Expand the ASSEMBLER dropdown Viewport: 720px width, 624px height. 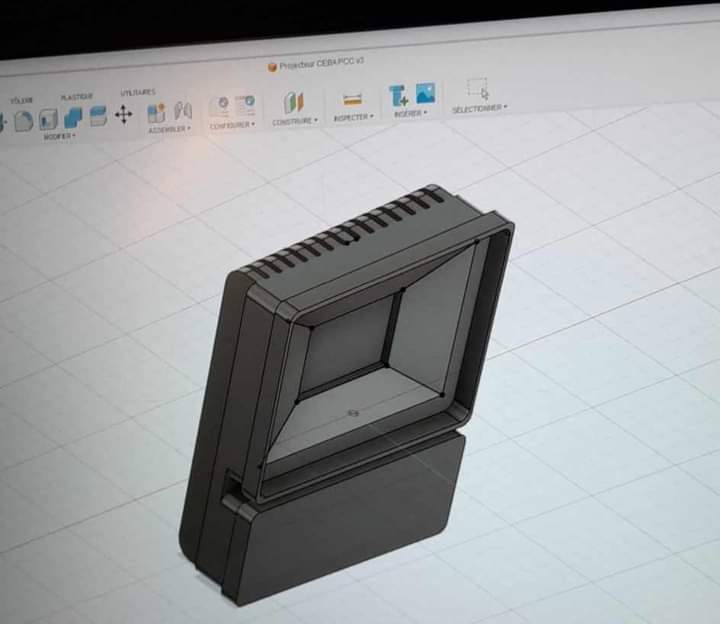click(x=169, y=129)
